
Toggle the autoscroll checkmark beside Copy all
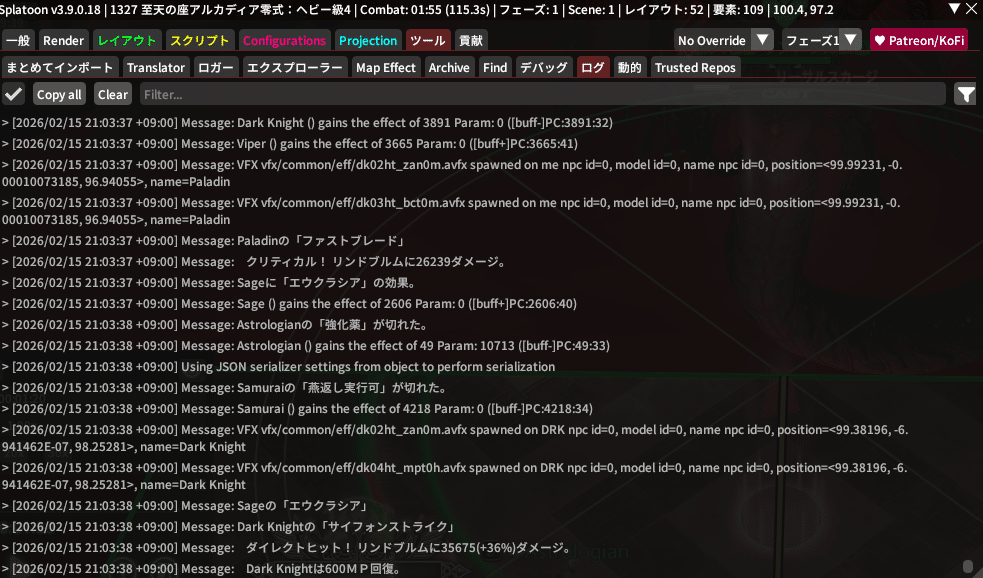click(x=14, y=94)
